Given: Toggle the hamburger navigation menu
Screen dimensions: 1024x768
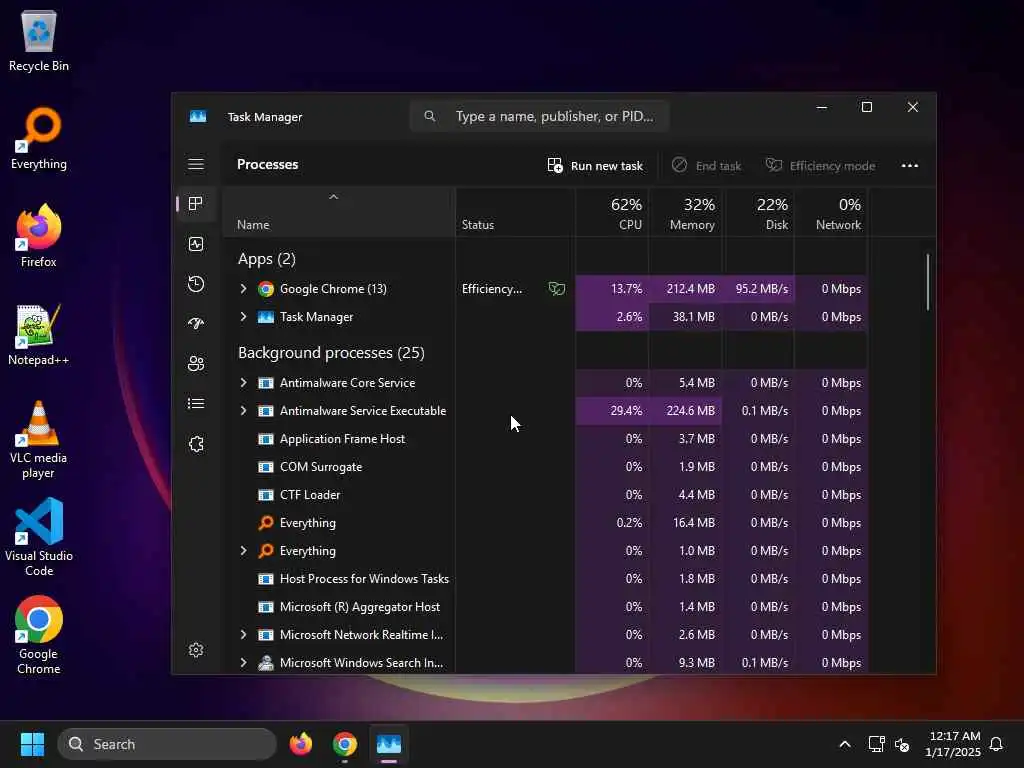Looking at the screenshot, I should click(x=195, y=165).
